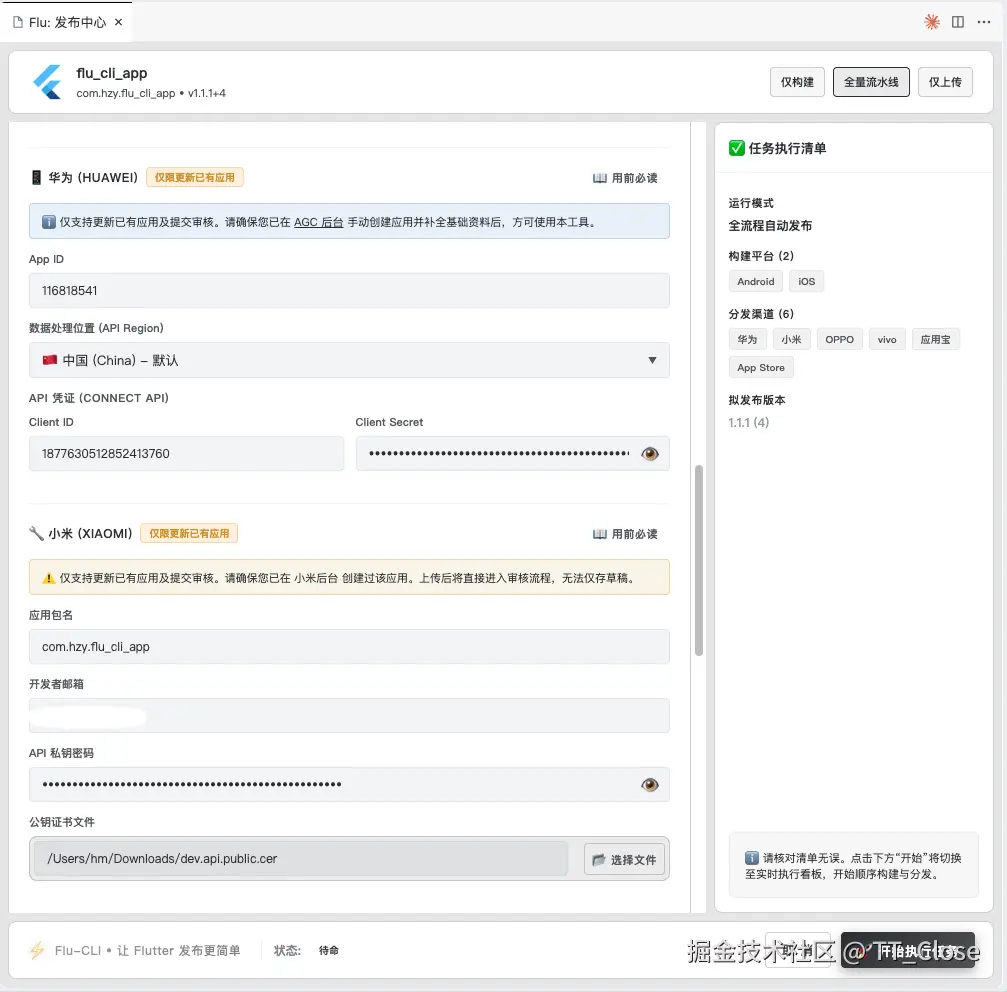The width and height of the screenshot is (1007, 992).
Task: Click the API 私钥密码 field
Action: (x=349, y=785)
